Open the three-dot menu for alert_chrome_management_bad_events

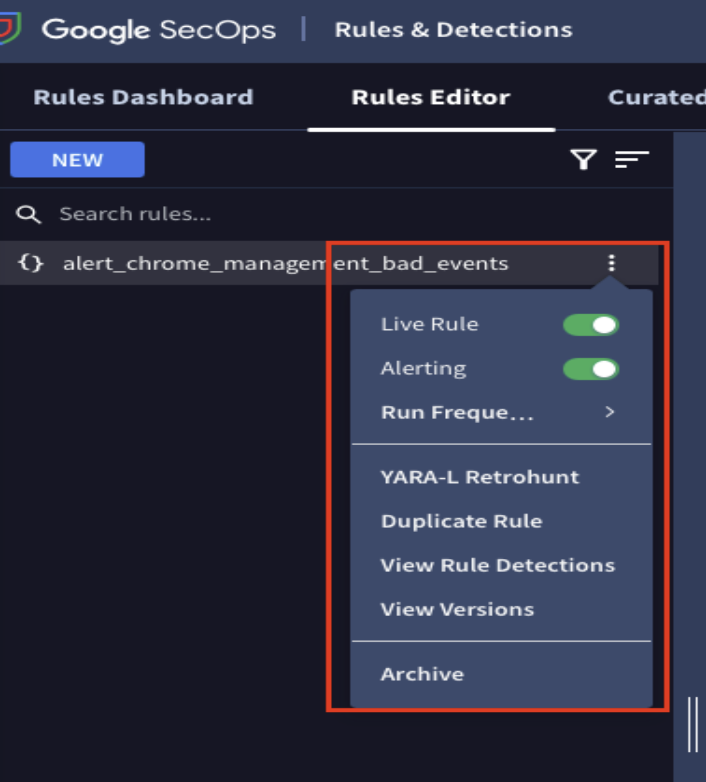tap(611, 263)
